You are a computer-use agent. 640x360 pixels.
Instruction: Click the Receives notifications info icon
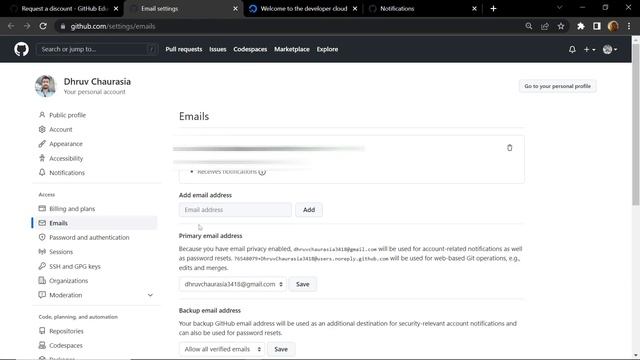point(262,172)
